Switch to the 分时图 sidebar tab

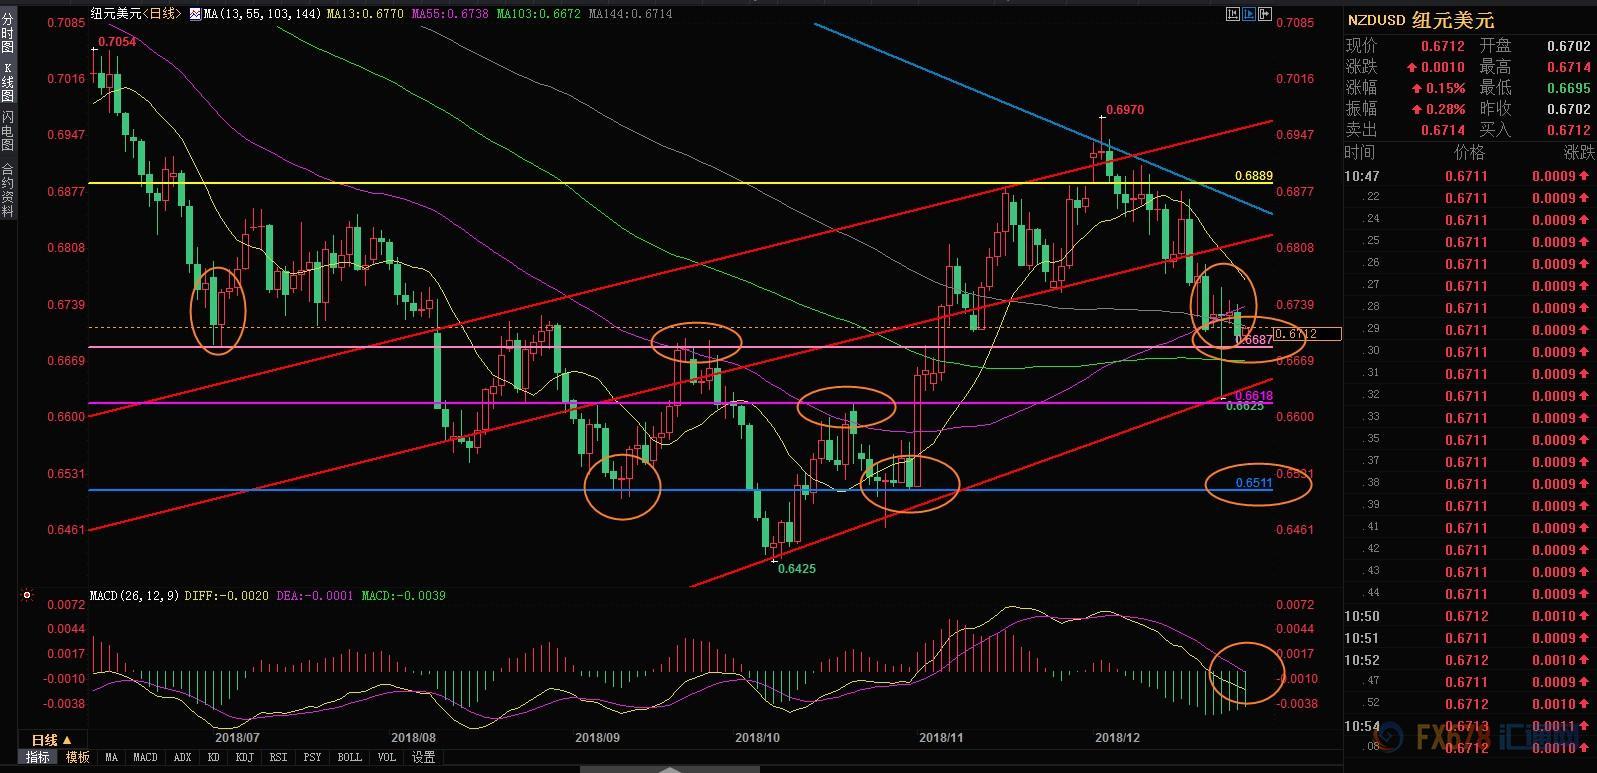coord(8,31)
